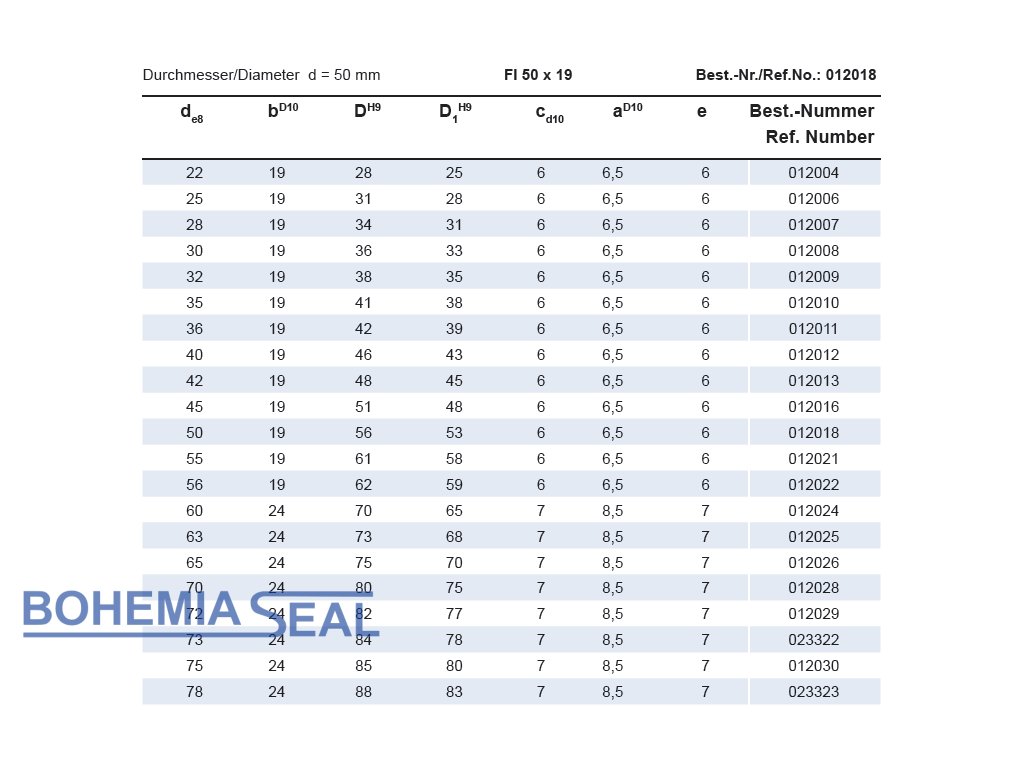
Task: Click the aD10 column header
Action: tap(627, 112)
